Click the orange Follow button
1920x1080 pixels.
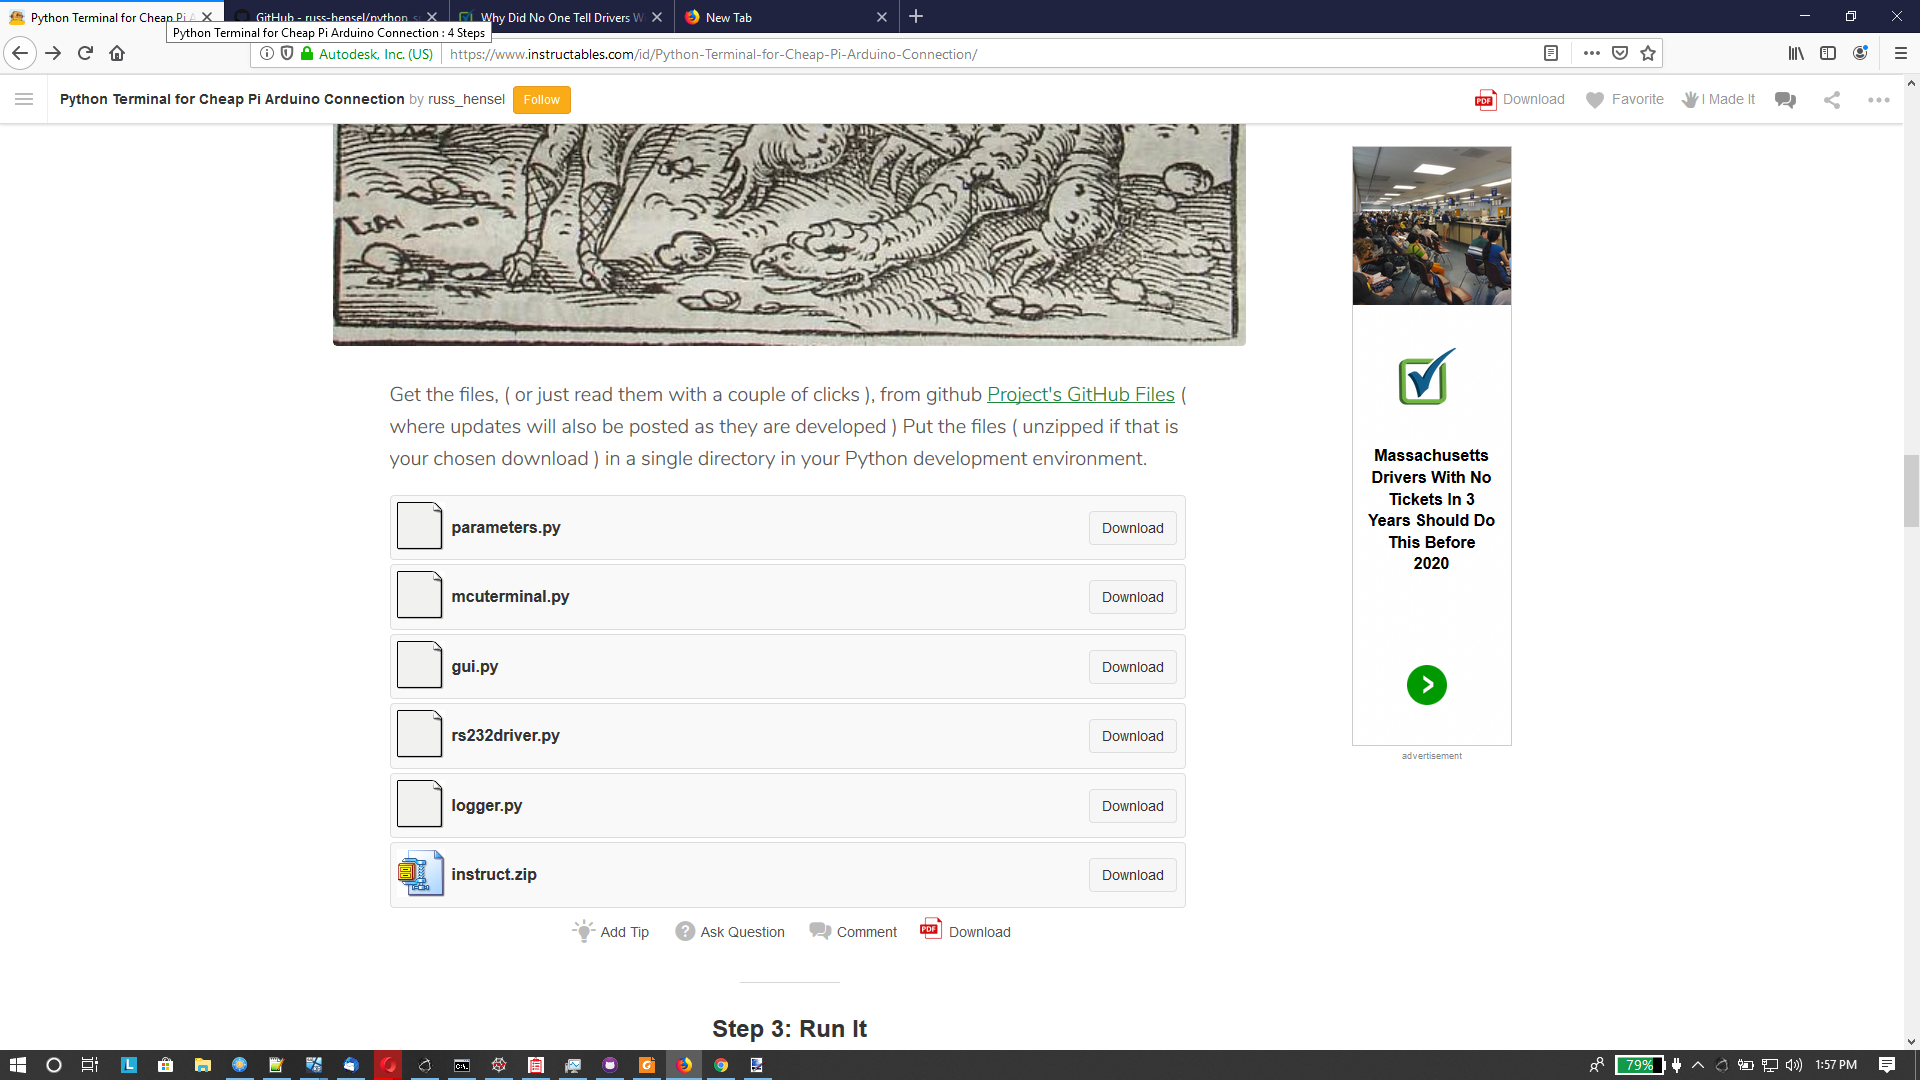pos(541,99)
